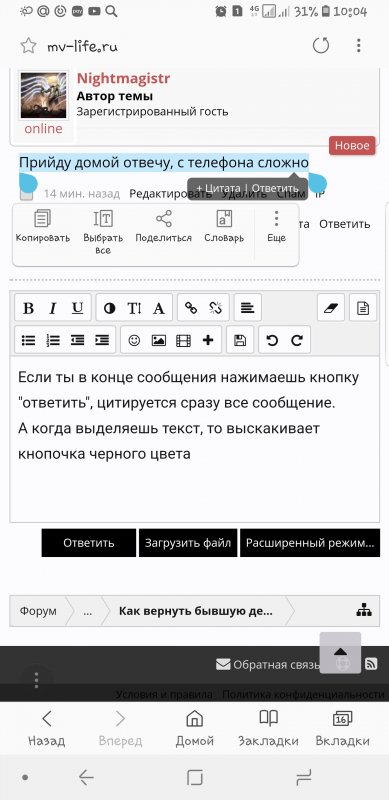Image resolution: width=389 pixels, height=800 pixels.
Task: Bookmark page with star icon
Action: pyautogui.click(x=28, y=46)
